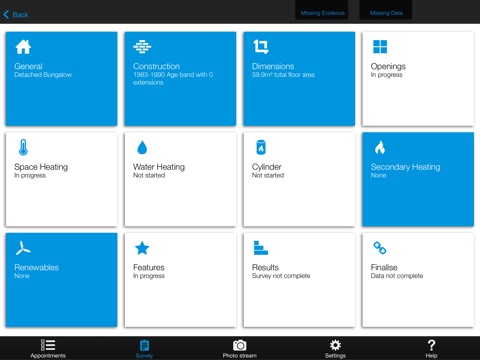Switch to the Settings tab label
The width and height of the screenshot is (480, 360).
pyautogui.click(x=335, y=356)
